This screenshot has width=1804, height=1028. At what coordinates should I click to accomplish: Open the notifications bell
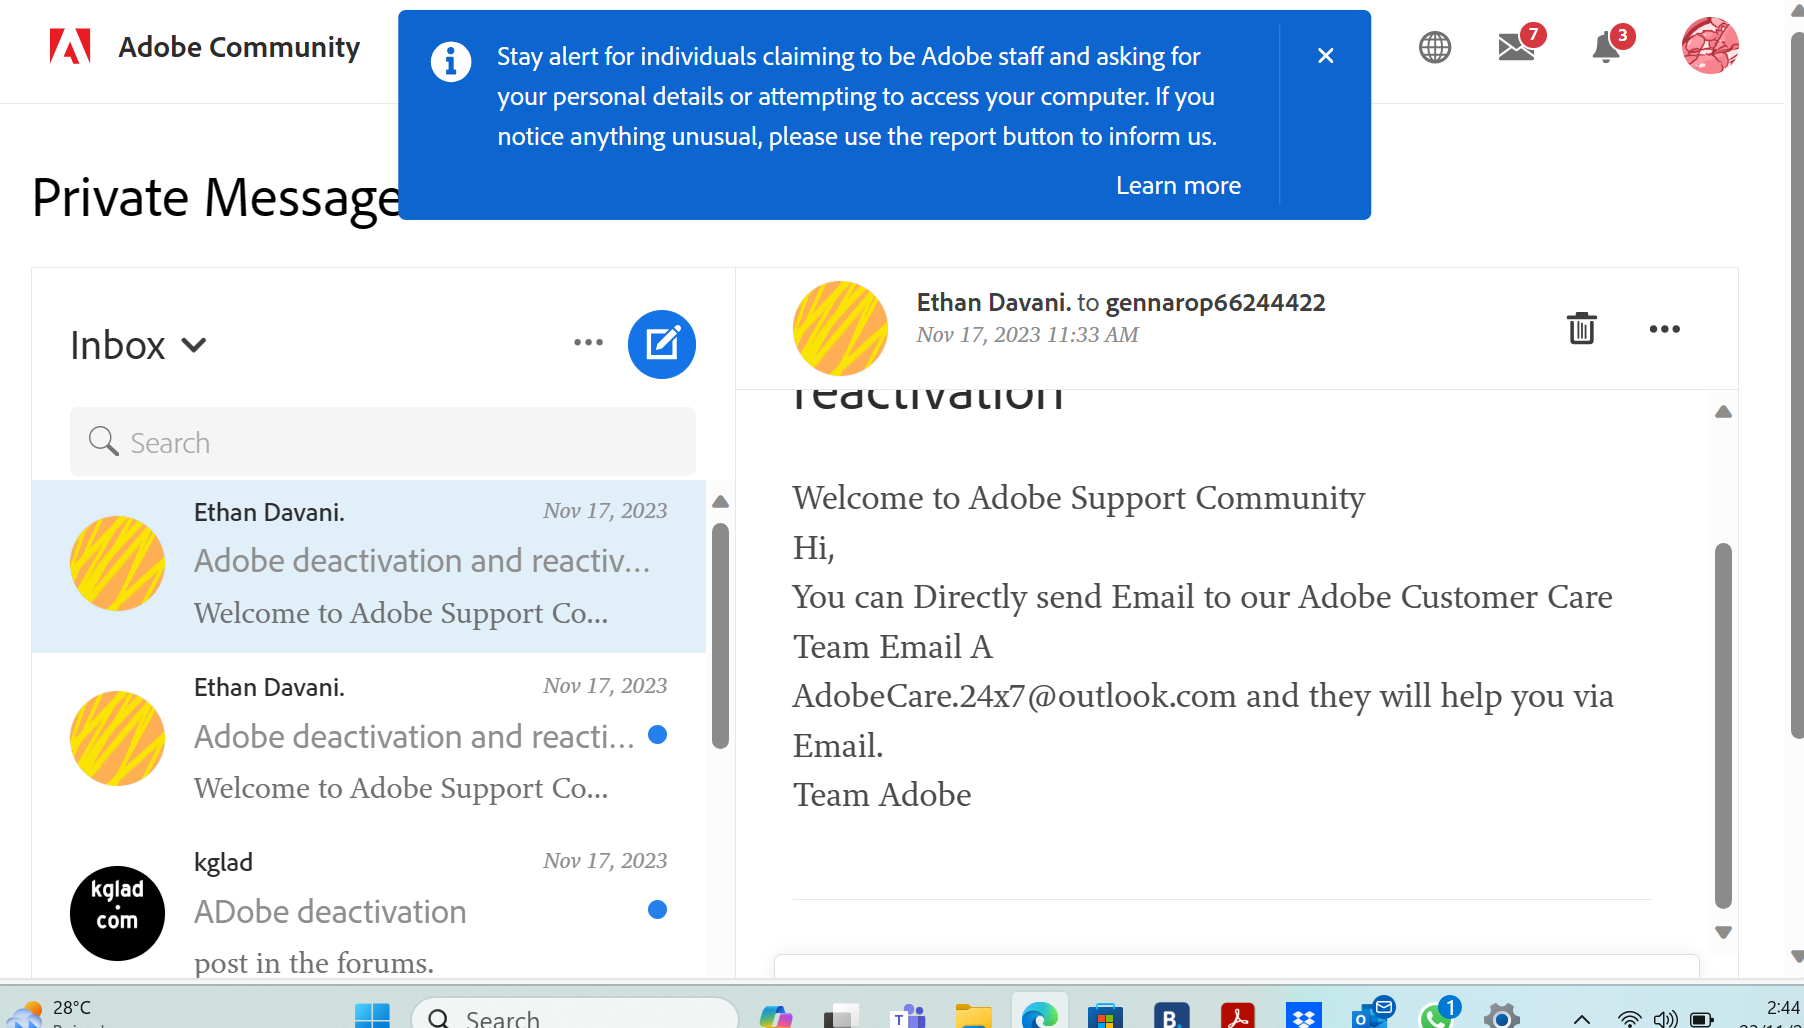1606,48
